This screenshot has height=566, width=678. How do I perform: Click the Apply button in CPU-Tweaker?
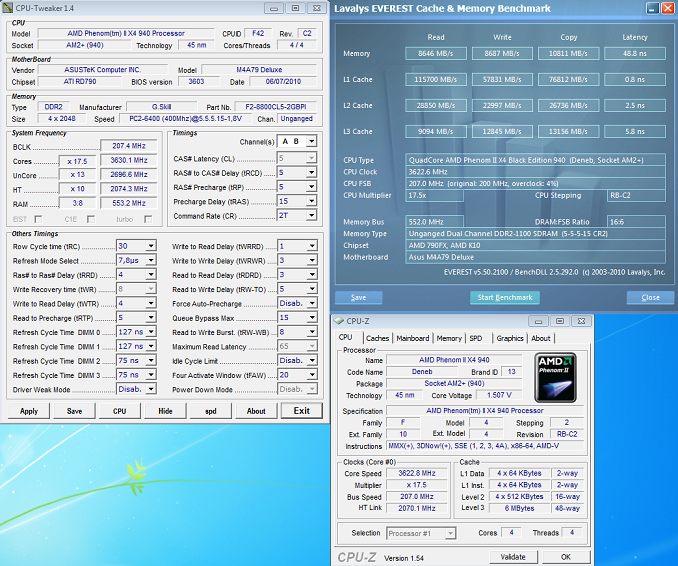click(x=29, y=411)
